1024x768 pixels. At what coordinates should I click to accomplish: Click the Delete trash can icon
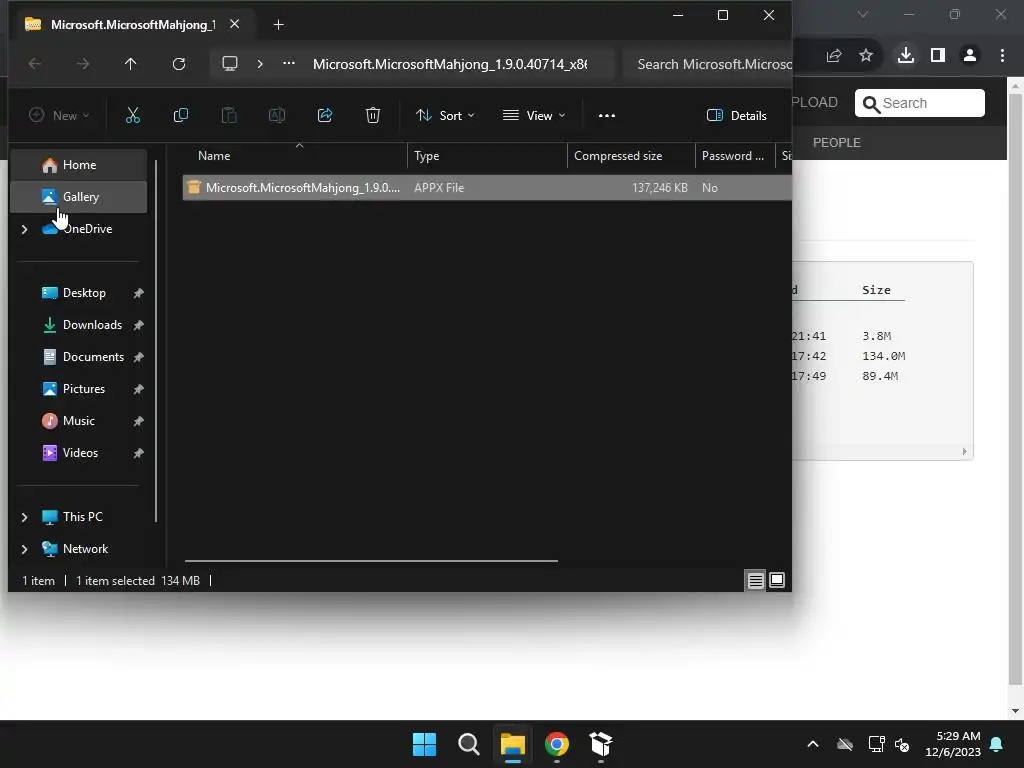(x=373, y=116)
